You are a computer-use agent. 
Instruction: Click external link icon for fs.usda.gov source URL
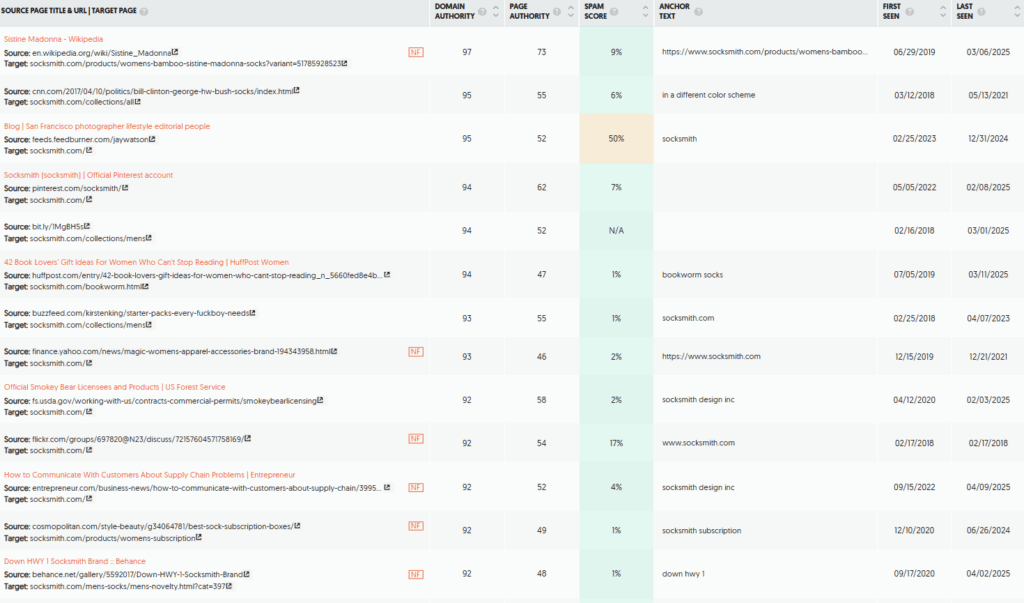pos(320,400)
